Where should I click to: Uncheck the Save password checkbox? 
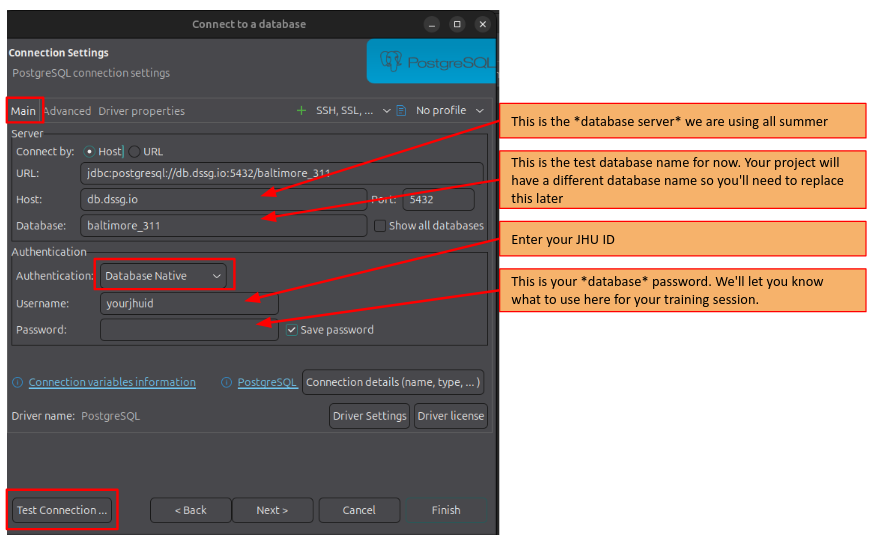[x=292, y=330]
